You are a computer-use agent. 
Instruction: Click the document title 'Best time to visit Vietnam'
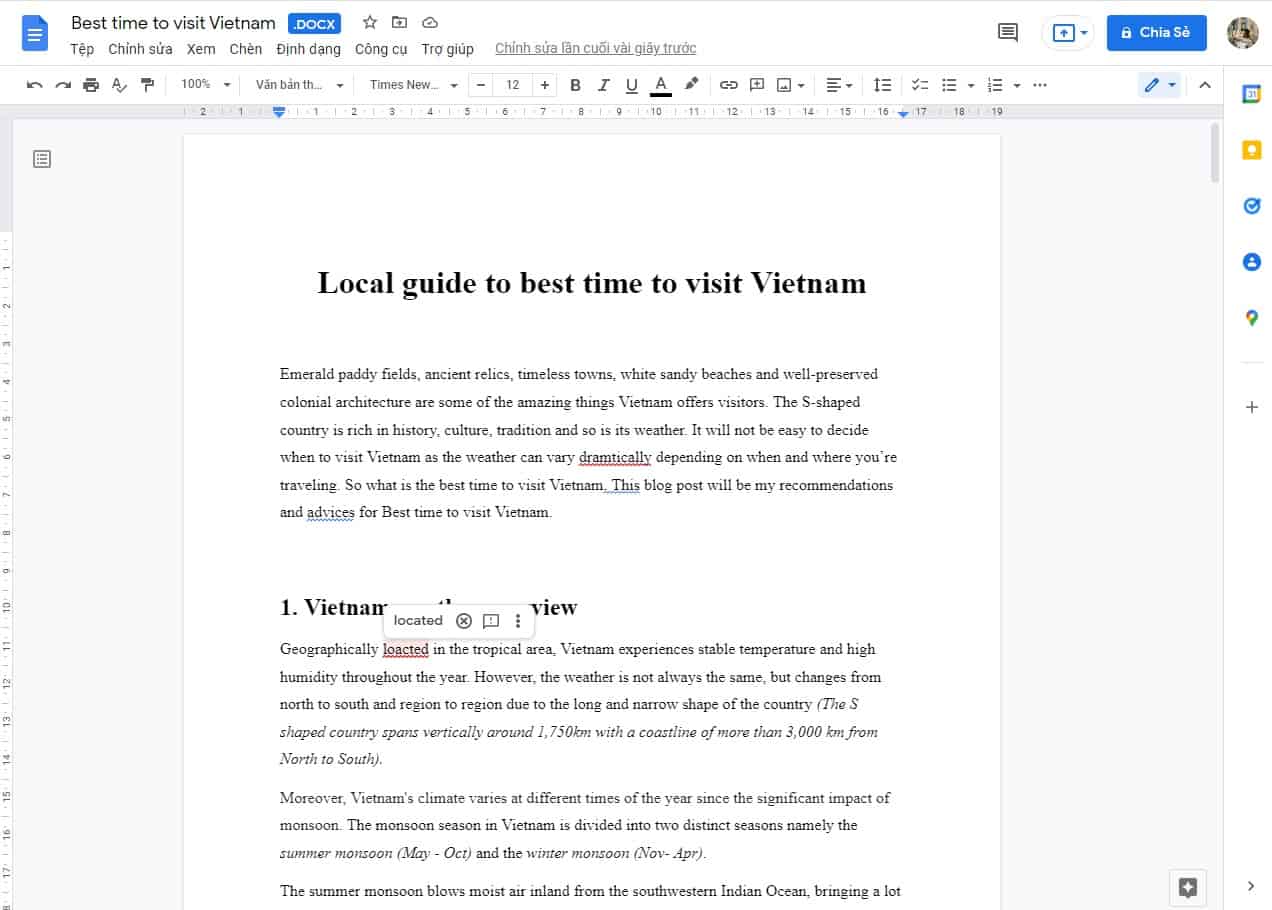coord(173,22)
